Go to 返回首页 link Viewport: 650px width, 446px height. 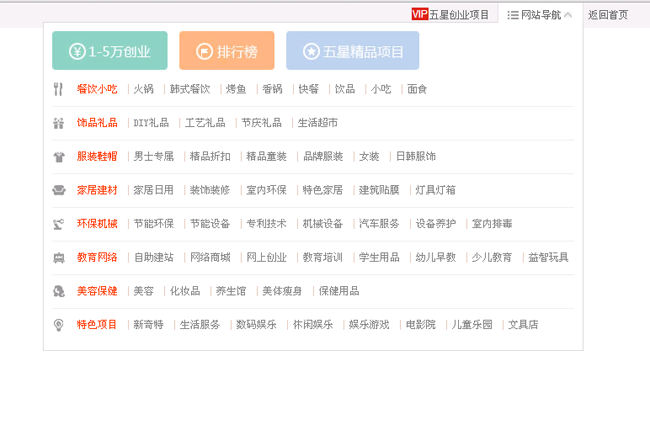(608, 14)
